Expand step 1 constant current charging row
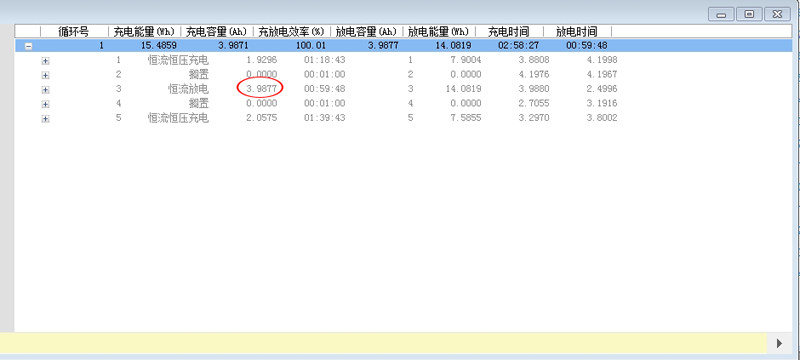 (45, 61)
